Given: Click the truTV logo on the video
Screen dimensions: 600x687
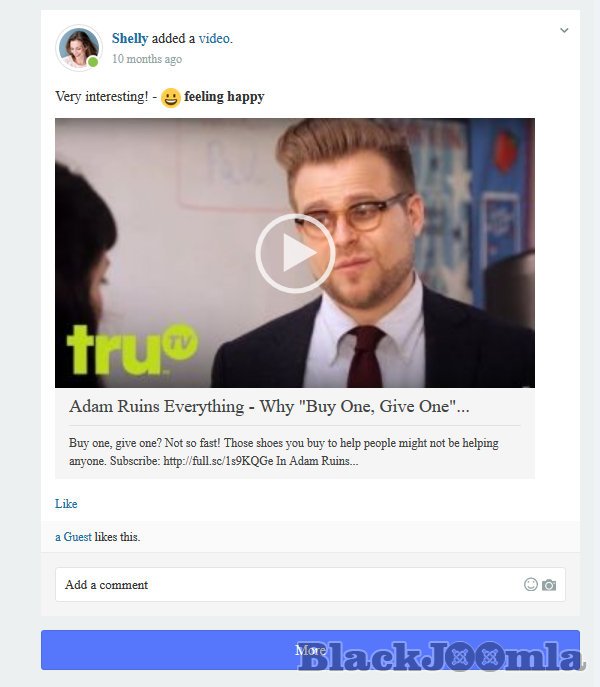Looking at the screenshot, I should click(132, 350).
